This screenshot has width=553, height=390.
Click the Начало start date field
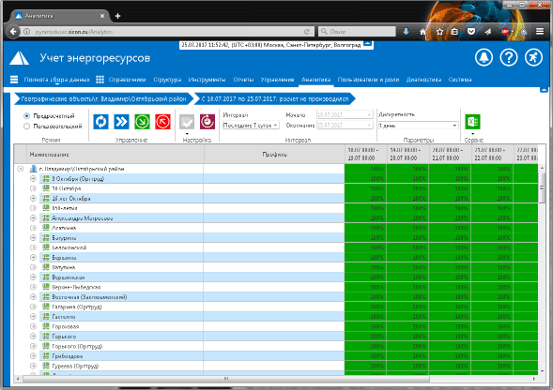tap(344, 115)
